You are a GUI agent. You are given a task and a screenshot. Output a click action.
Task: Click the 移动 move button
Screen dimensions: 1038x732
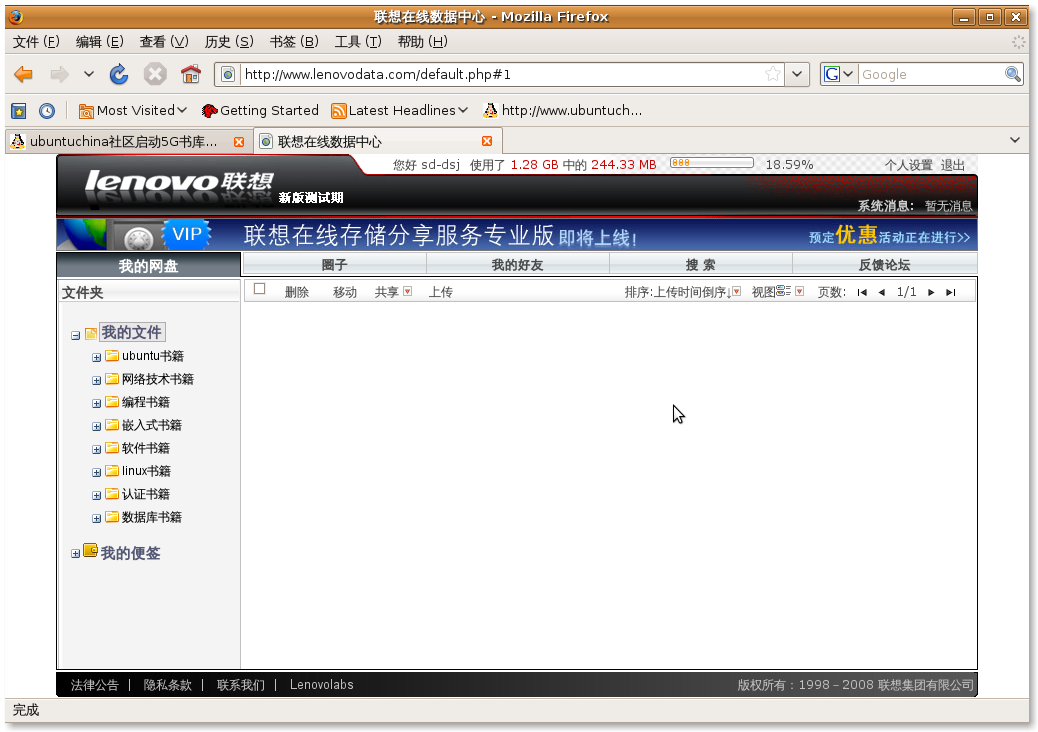pyautogui.click(x=345, y=292)
